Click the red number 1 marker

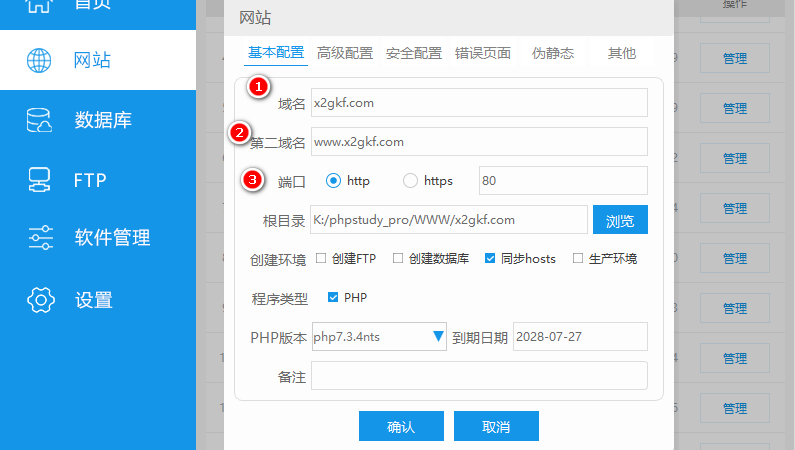[259, 87]
